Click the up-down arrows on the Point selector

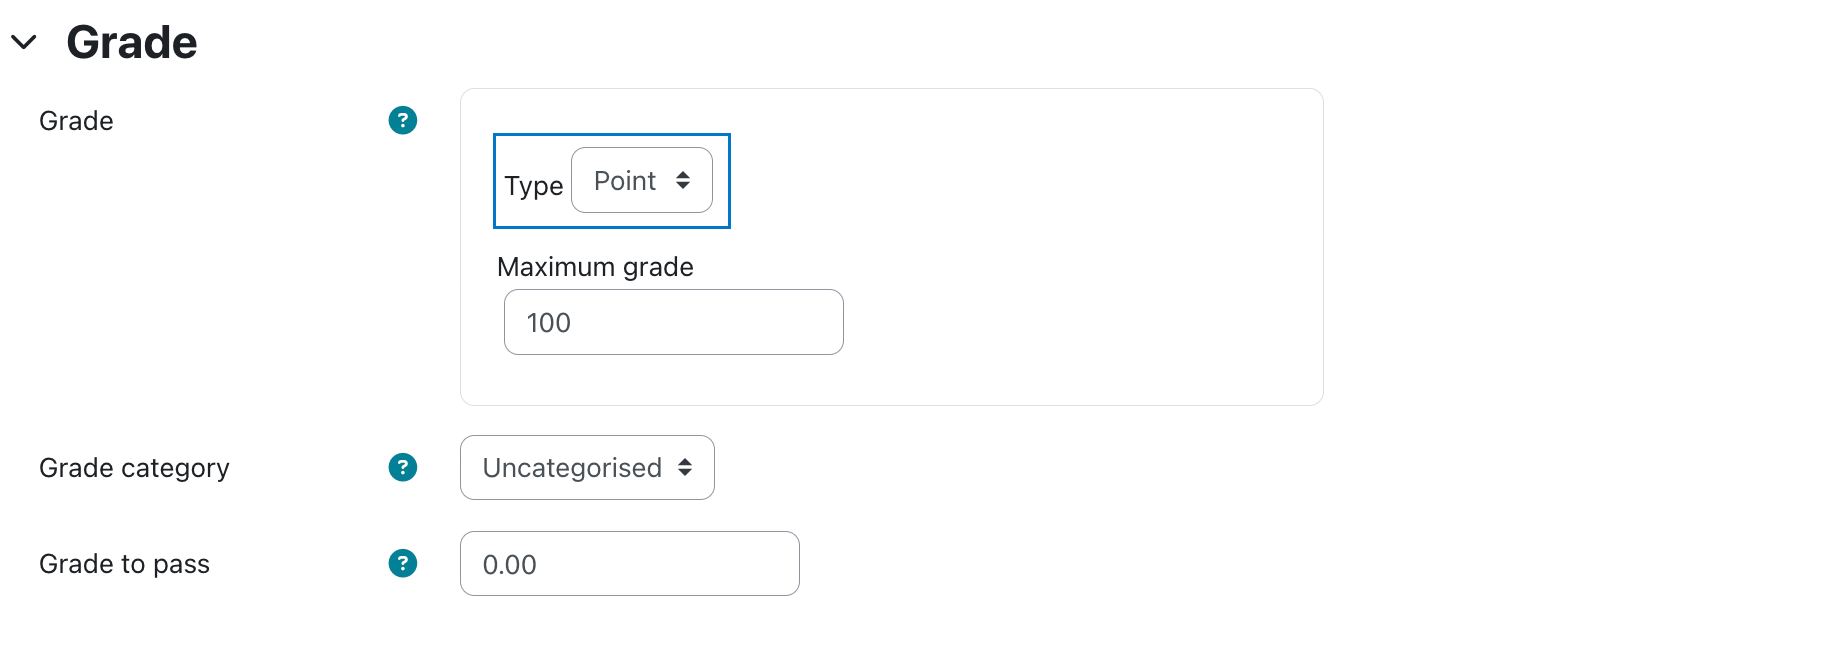pos(683,180)
